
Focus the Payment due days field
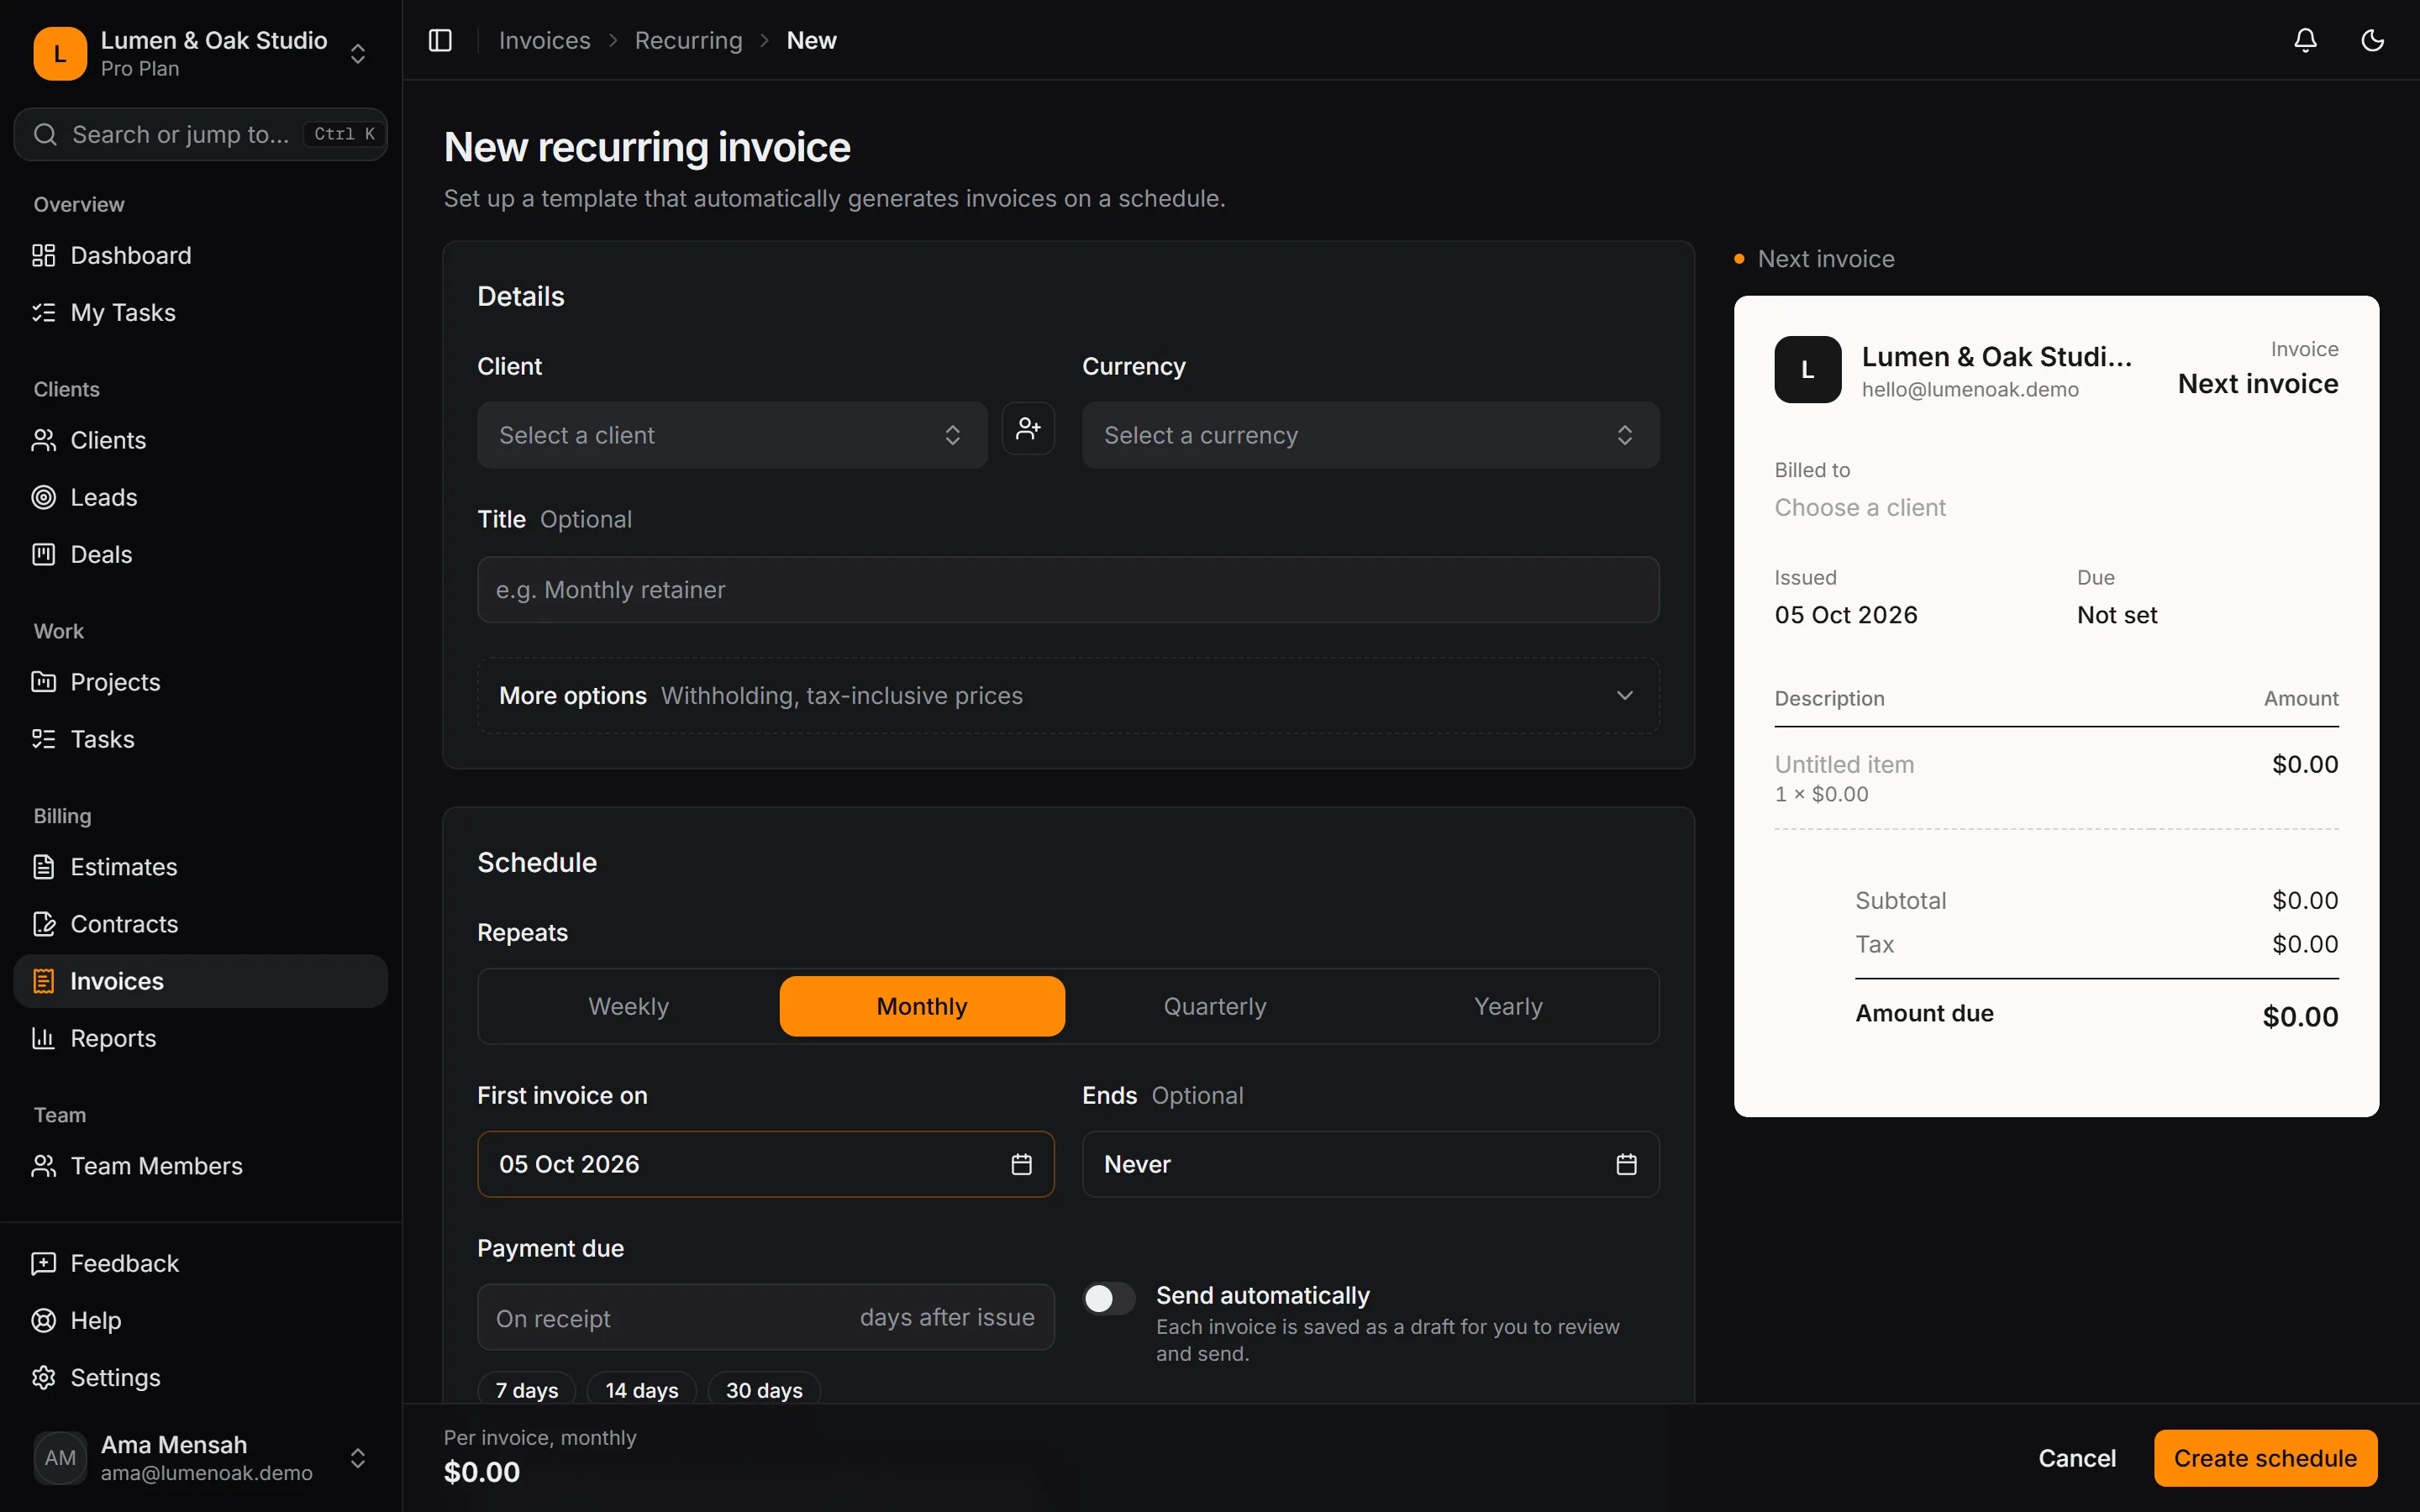pyautogui.click(x=766, y=1317)
